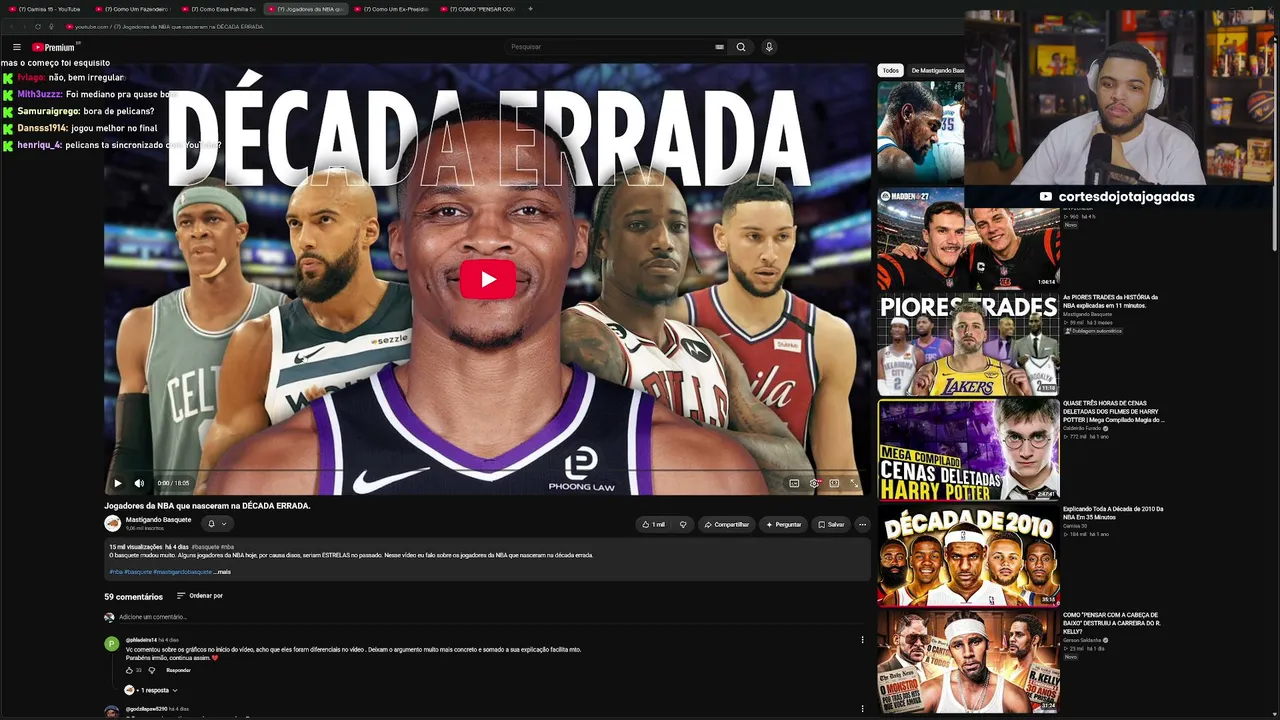The width and height of the screenshot is (1280, 720).
Task: Open more actions menu beside Salvar
Action: click(862, 524)
